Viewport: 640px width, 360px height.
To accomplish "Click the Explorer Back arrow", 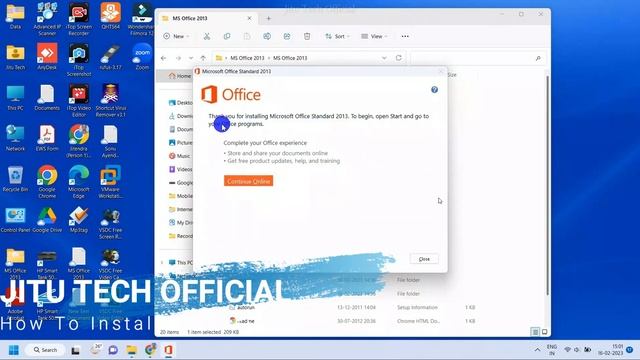I will point(164,58).
